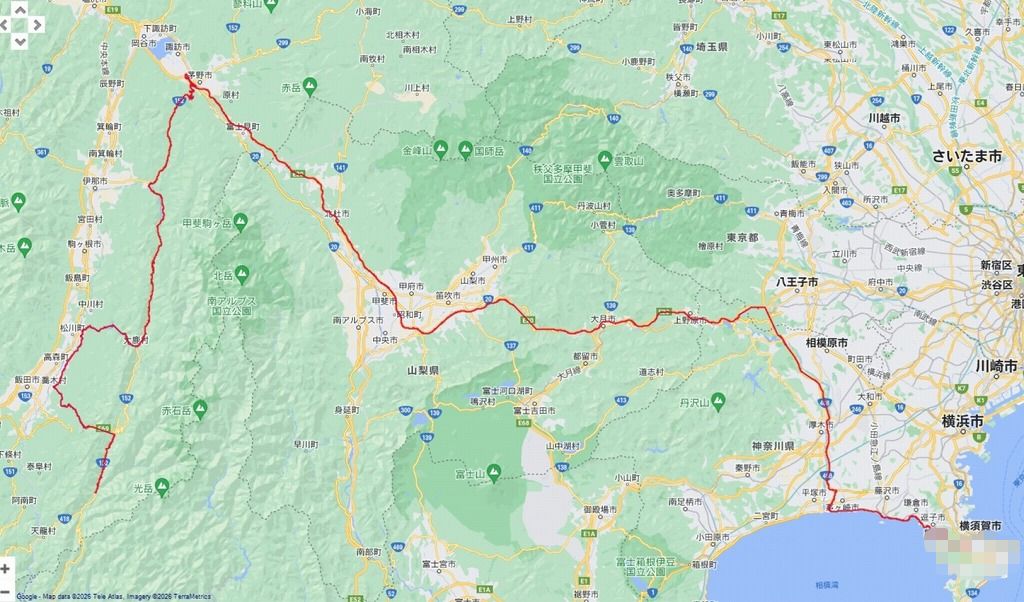Click the 赤石岳 mountain marker
The image size is (1024, 602).
(x=200, y=408)
